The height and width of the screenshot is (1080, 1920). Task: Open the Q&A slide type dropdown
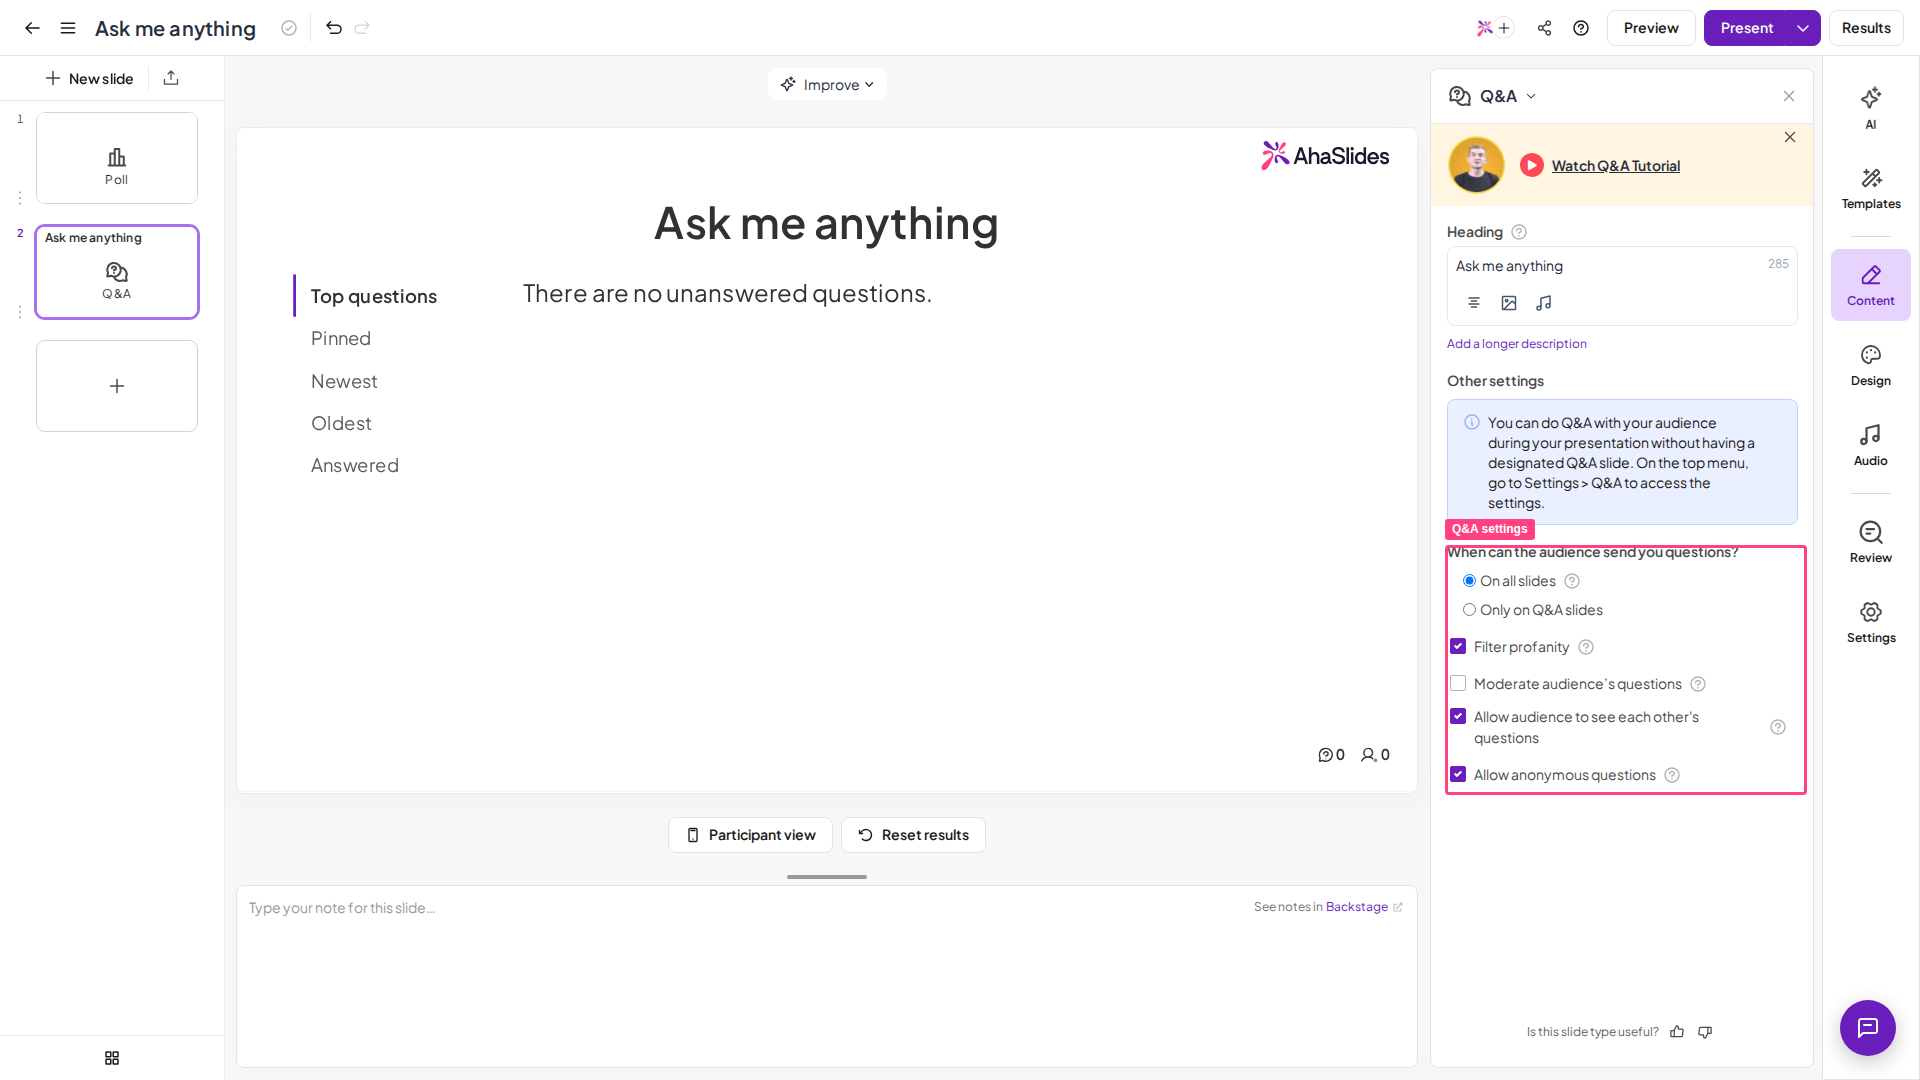1493,96
